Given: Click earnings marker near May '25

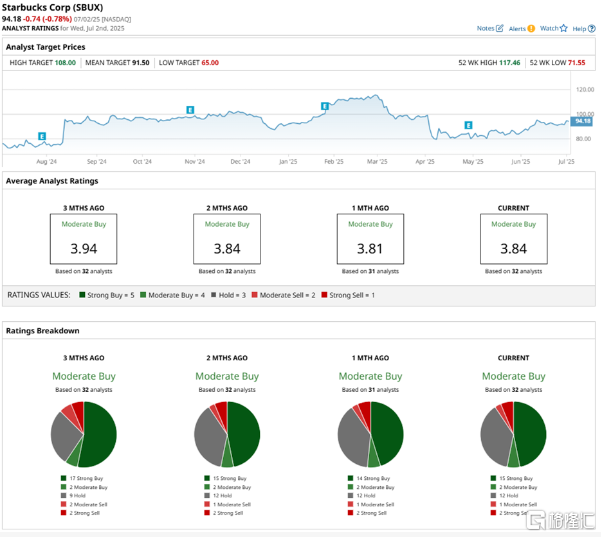Looking at the screenshot, I should point(468,125).
